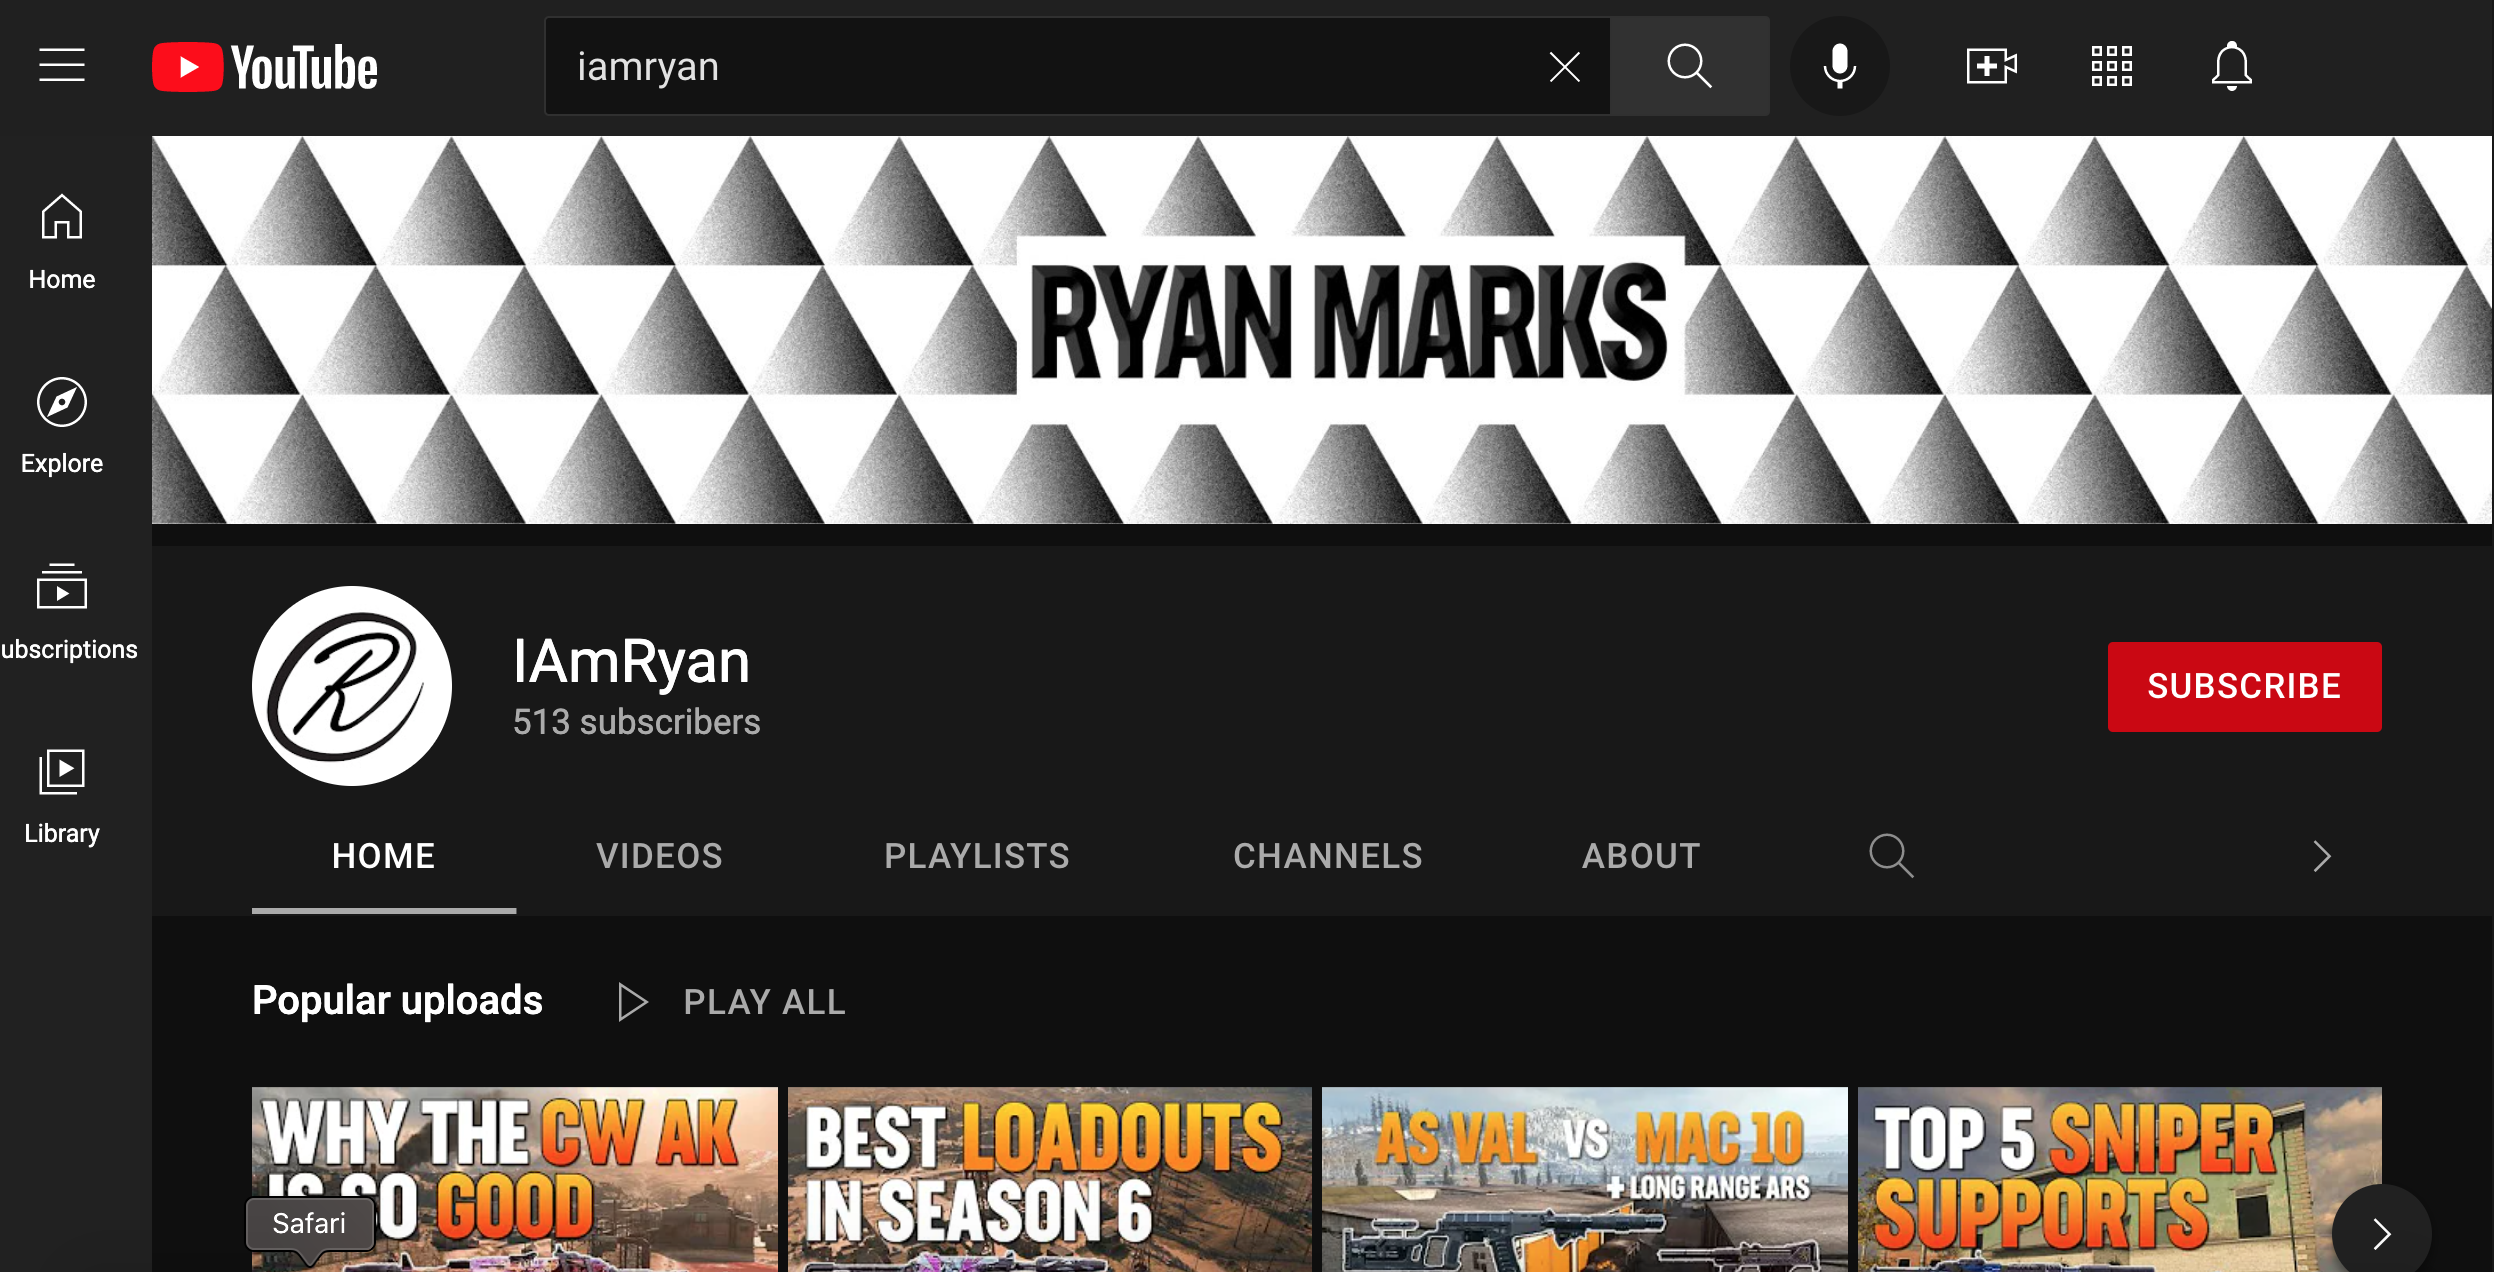Go to Home in sidebar
Screen dimensions: 2494x1272
62,242
